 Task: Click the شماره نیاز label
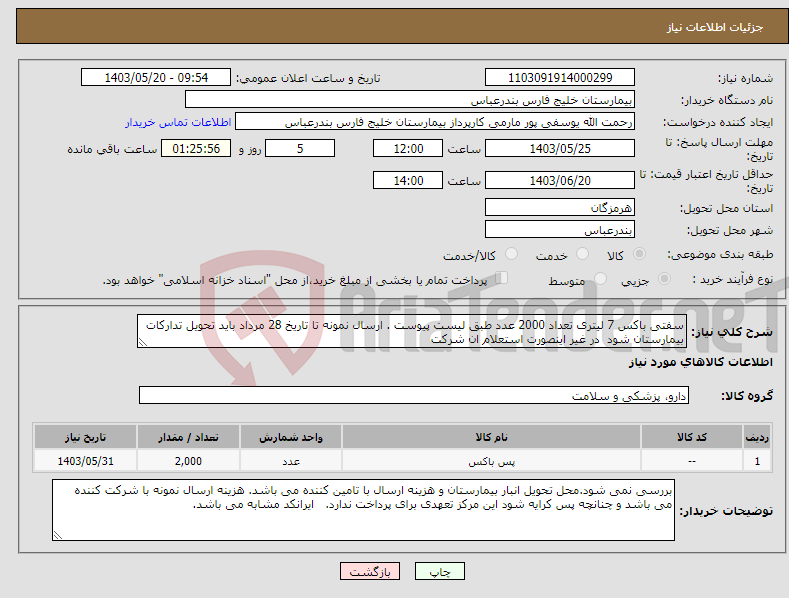[x=745, y=78]
